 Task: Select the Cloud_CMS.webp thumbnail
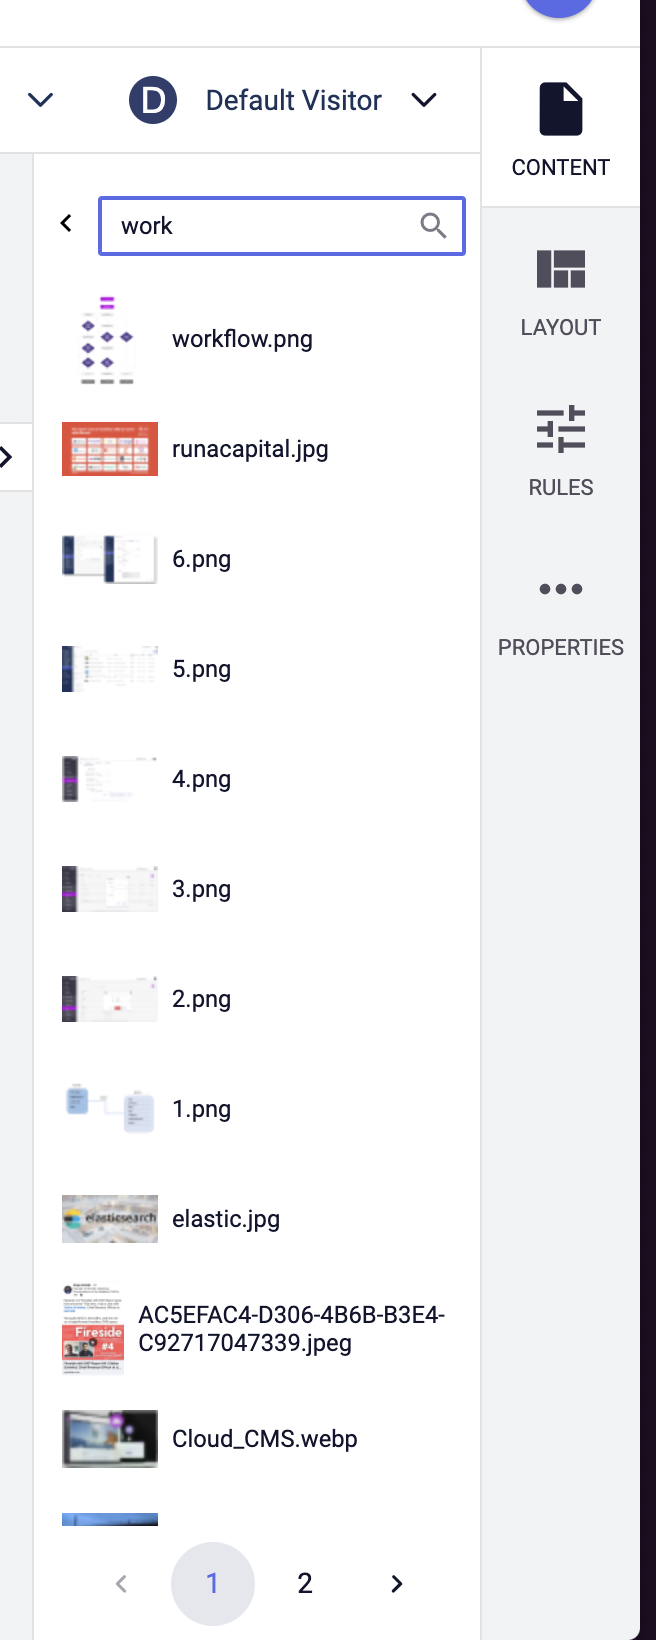click(x=110, y=1438)
